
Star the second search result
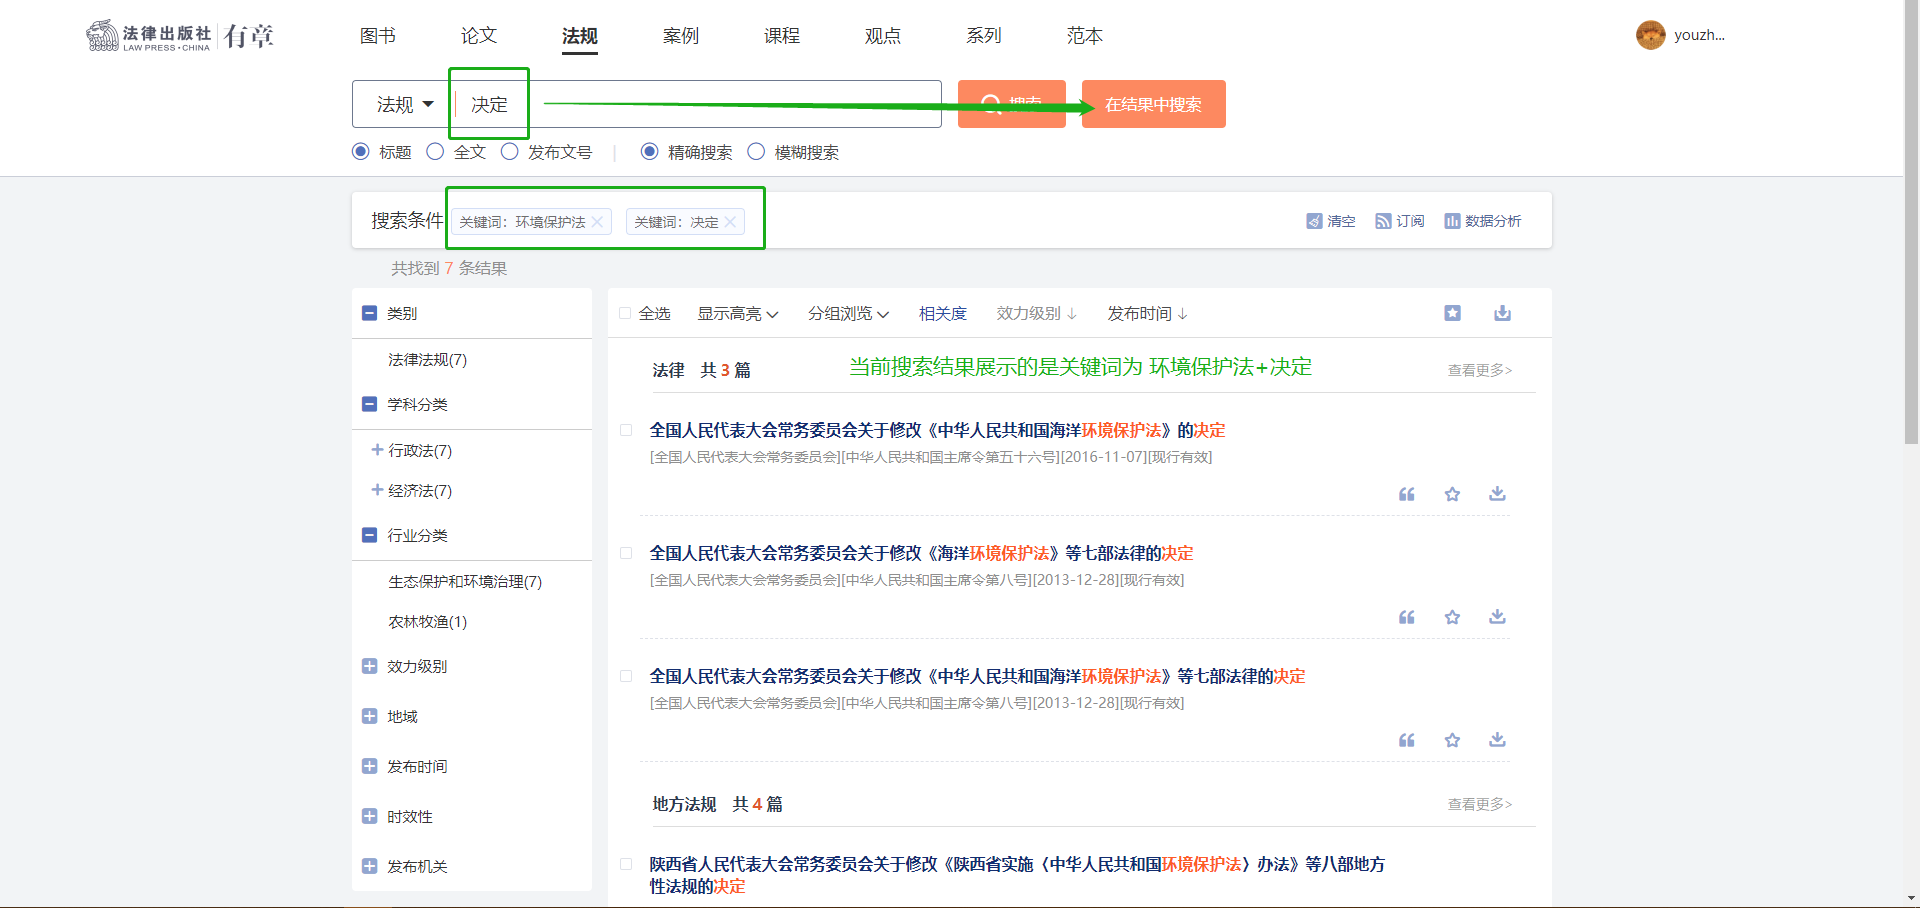pos(1452,617)
